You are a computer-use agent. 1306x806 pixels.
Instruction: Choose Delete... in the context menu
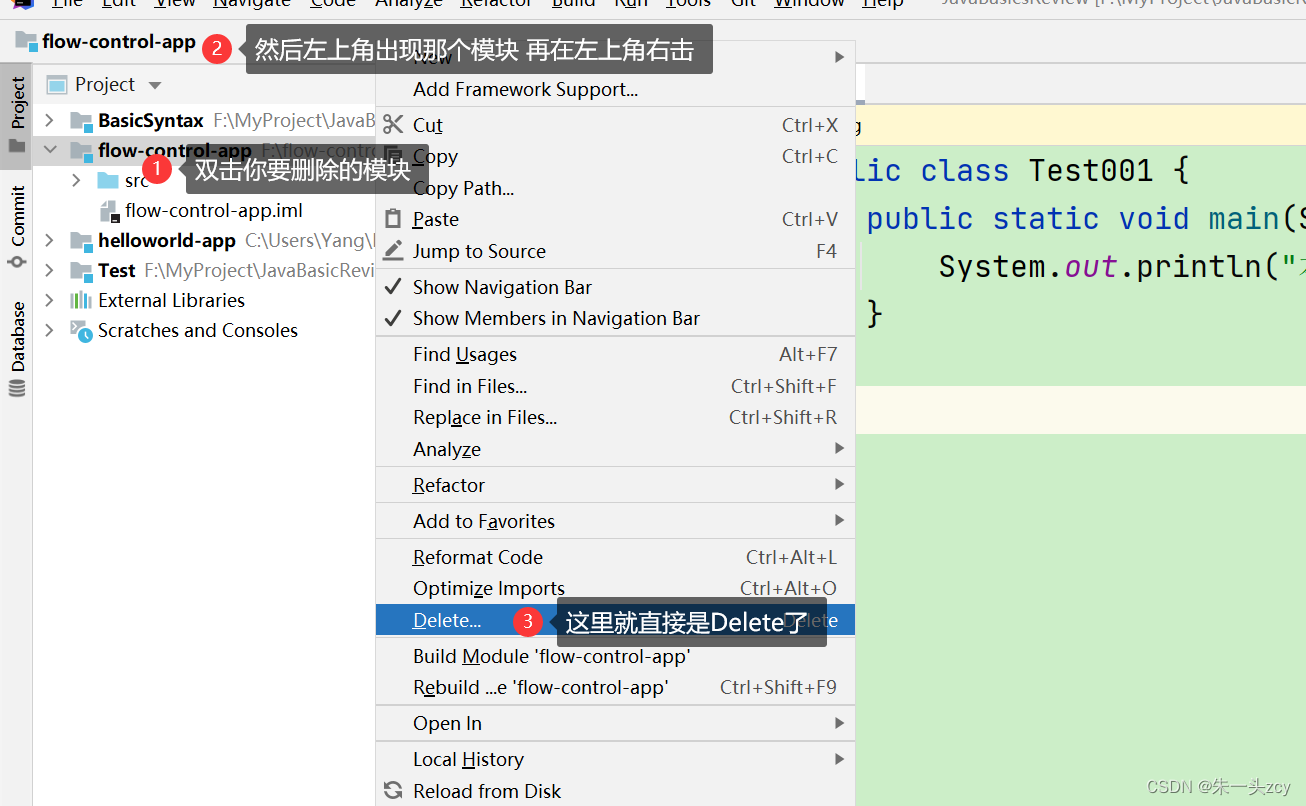point(615,620)
